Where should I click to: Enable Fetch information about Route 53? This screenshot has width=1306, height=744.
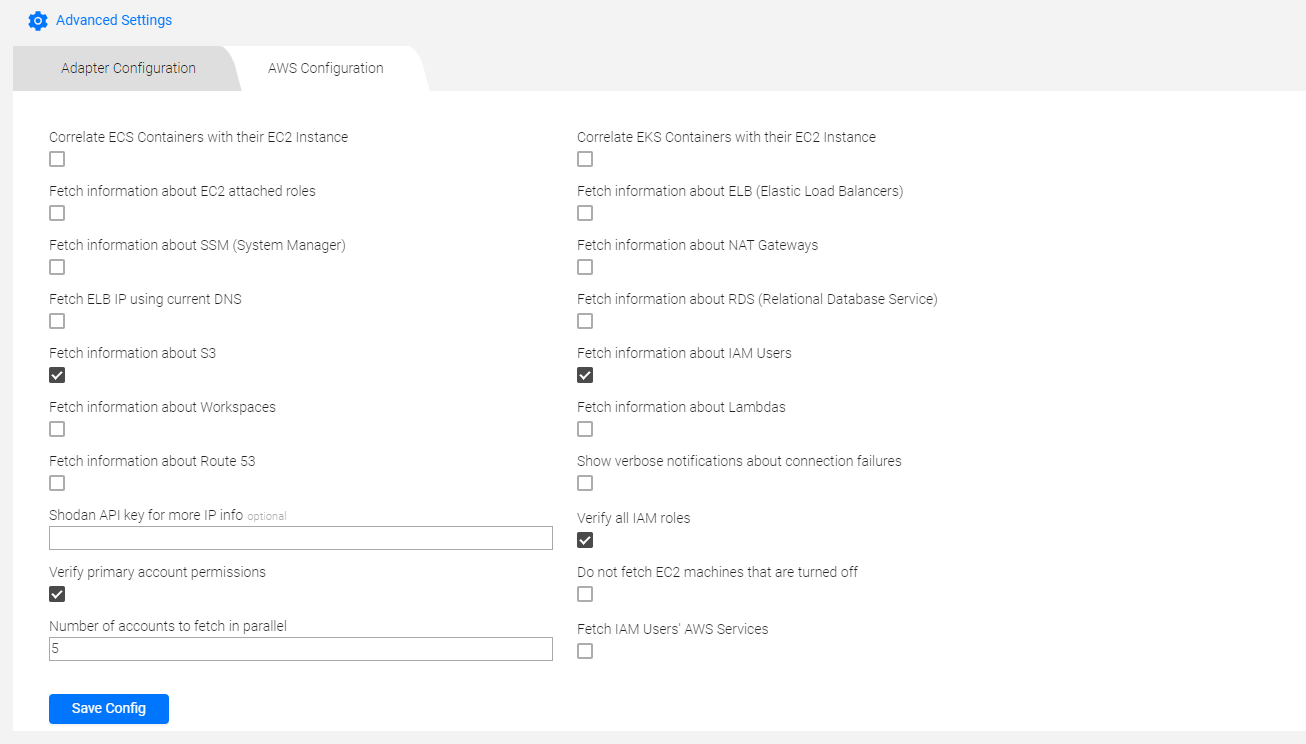(x=57, y=483)
